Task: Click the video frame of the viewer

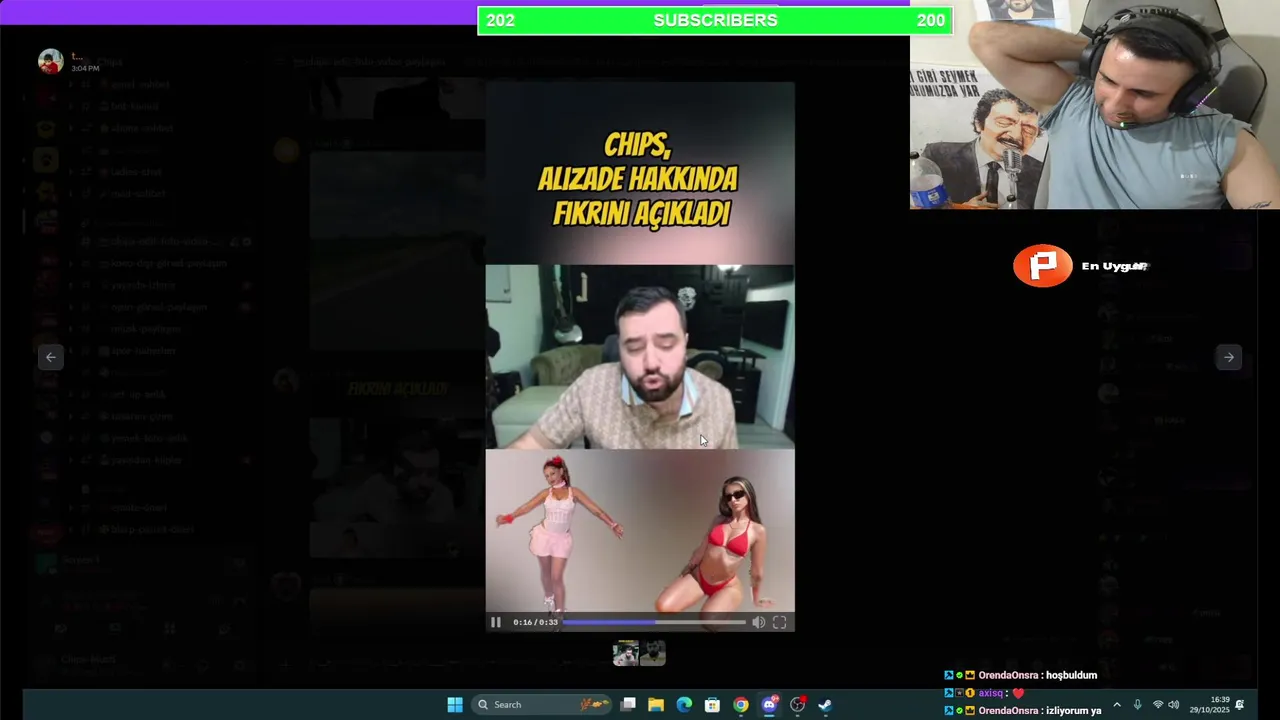Action: pyautogui.click(x=640, y=357)
